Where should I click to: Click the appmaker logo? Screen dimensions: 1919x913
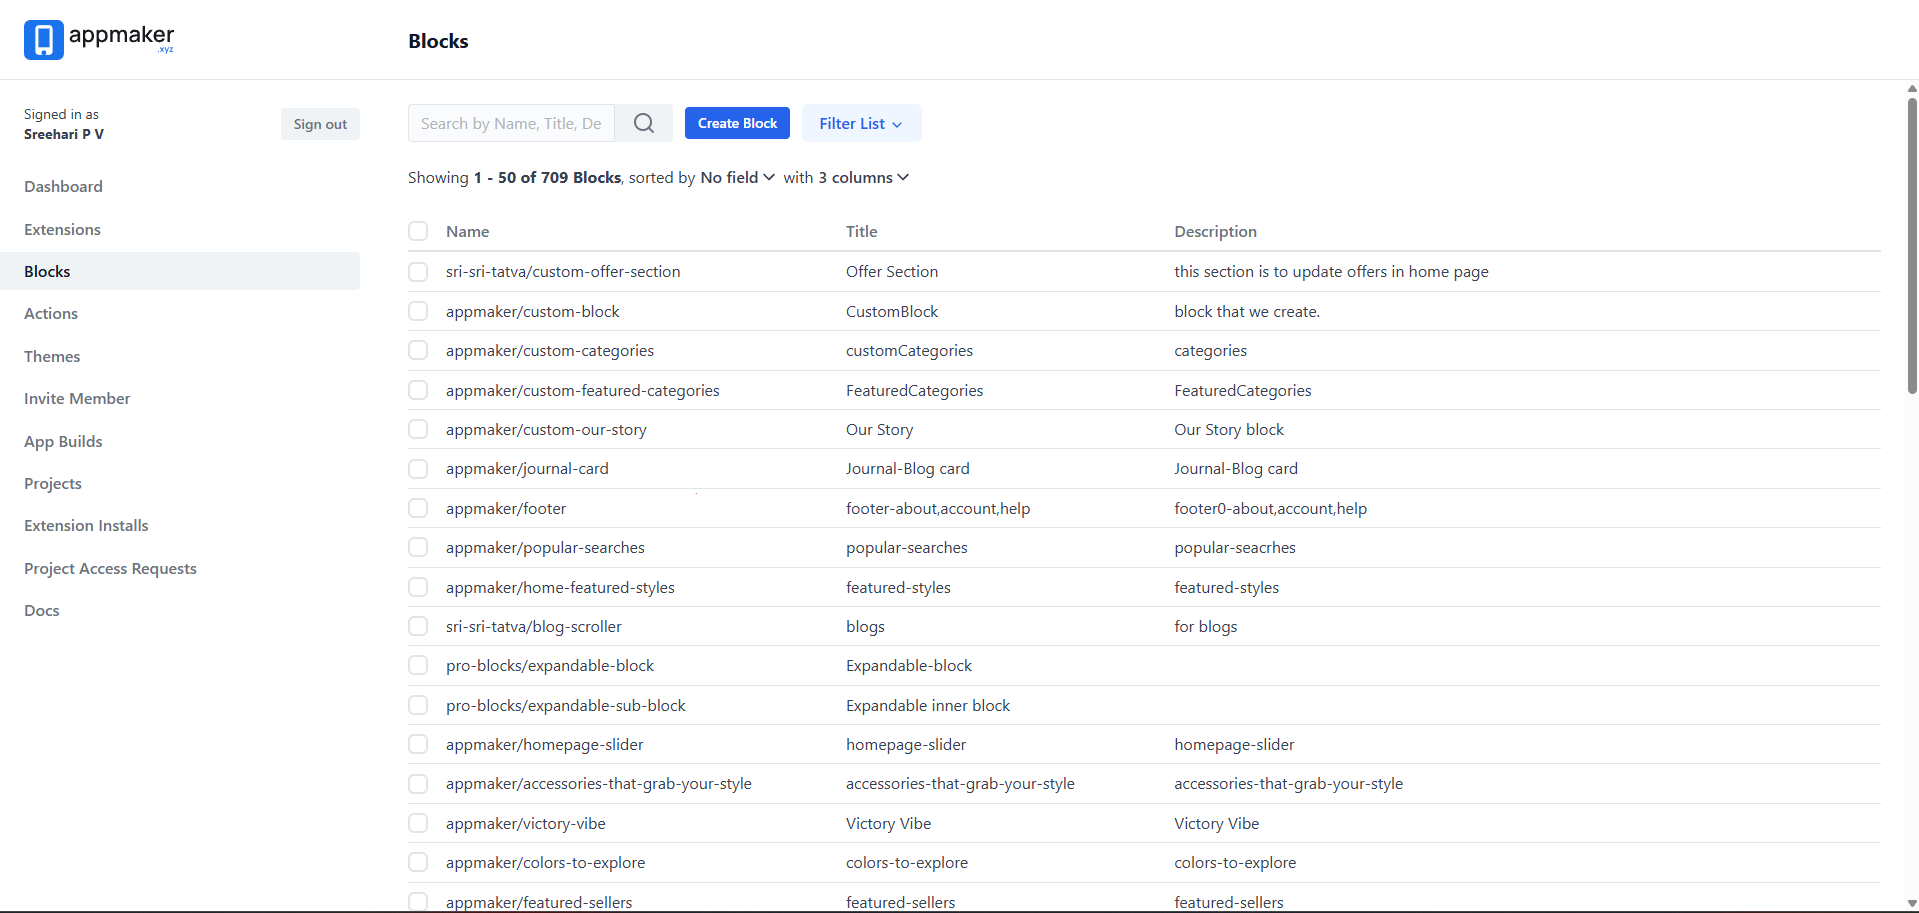point(98,40)
